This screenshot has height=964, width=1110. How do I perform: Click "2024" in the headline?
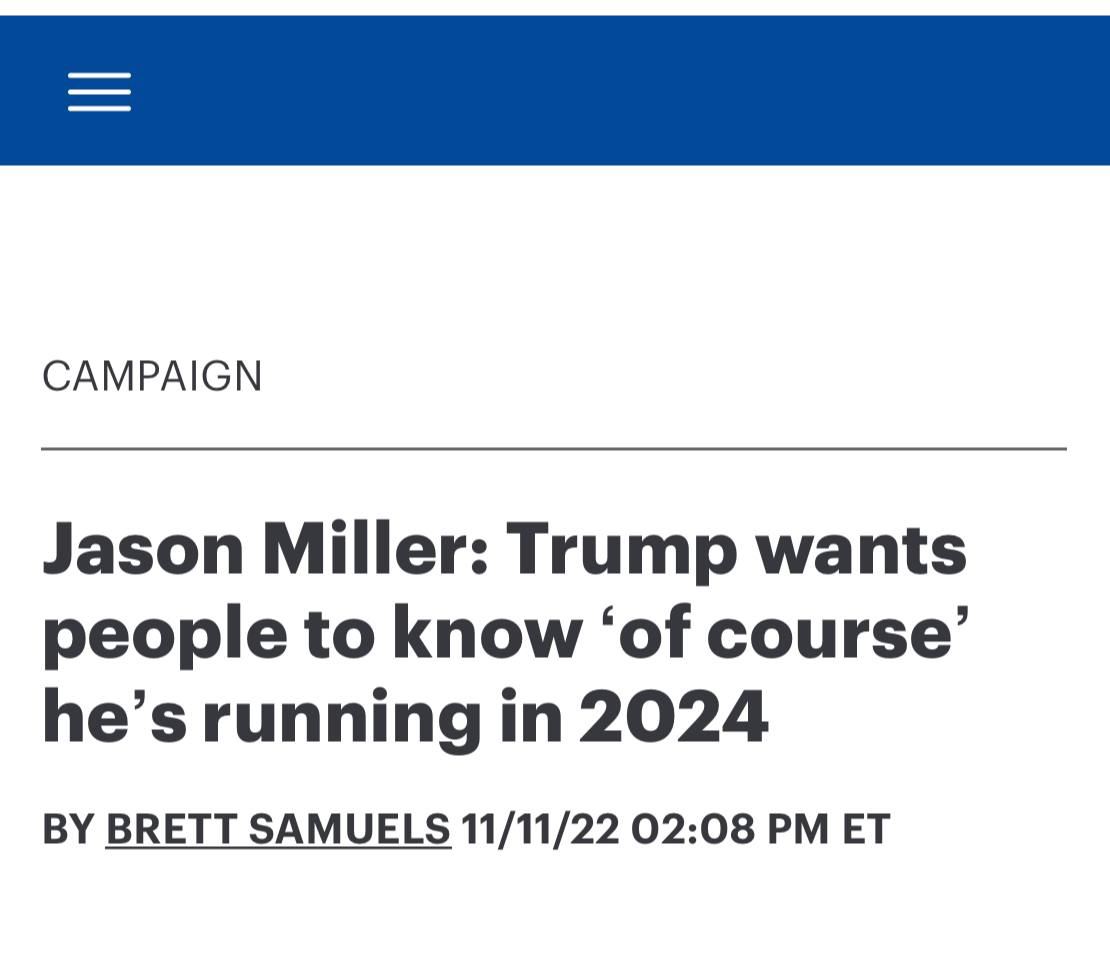pyautogui.click(x=673, y=717)
